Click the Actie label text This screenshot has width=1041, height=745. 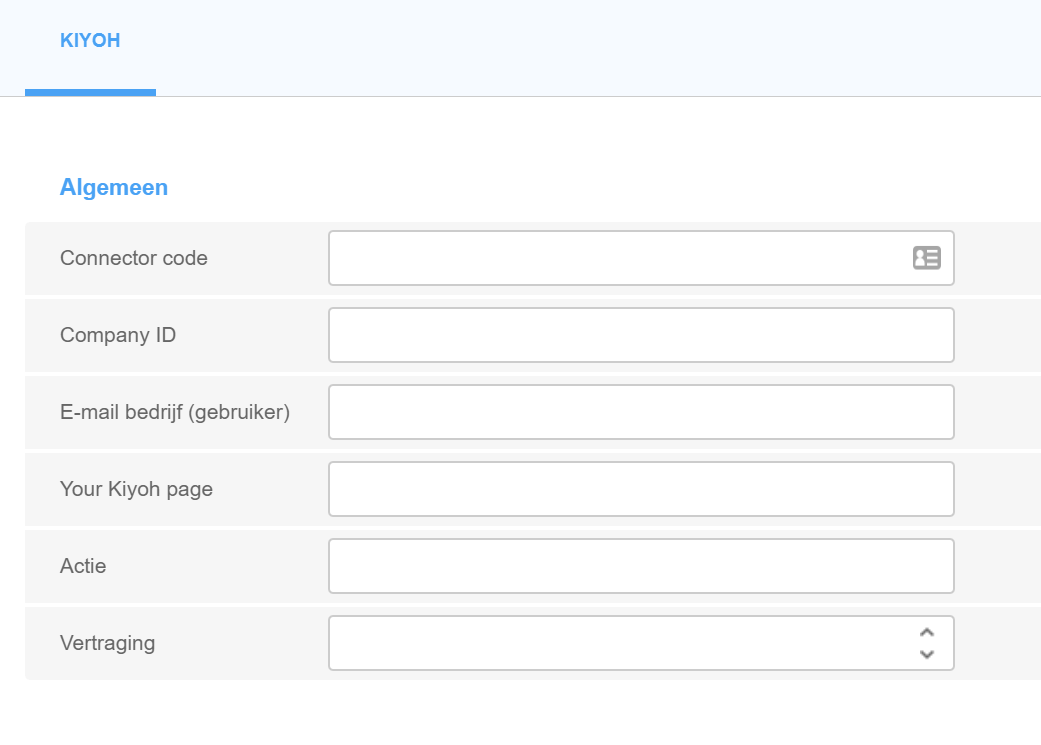pos(83,566)
